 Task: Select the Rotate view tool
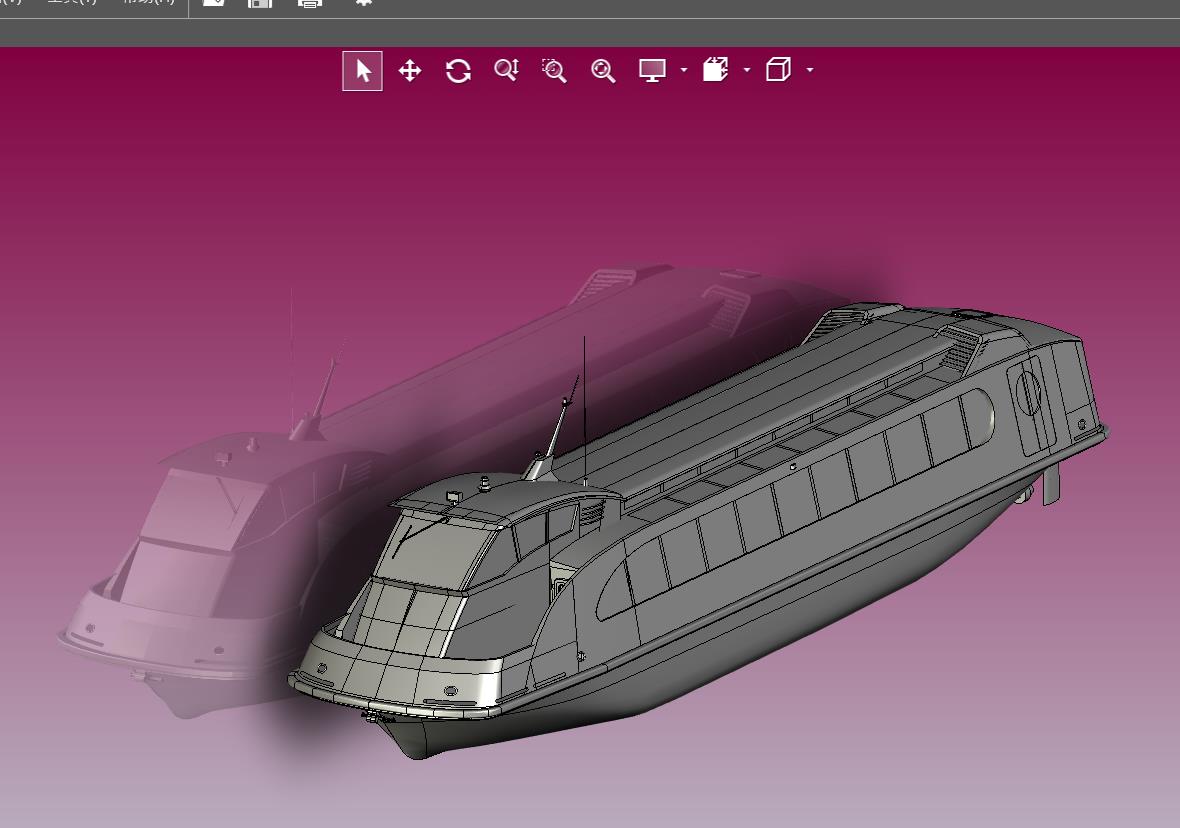tap(458, 71)
